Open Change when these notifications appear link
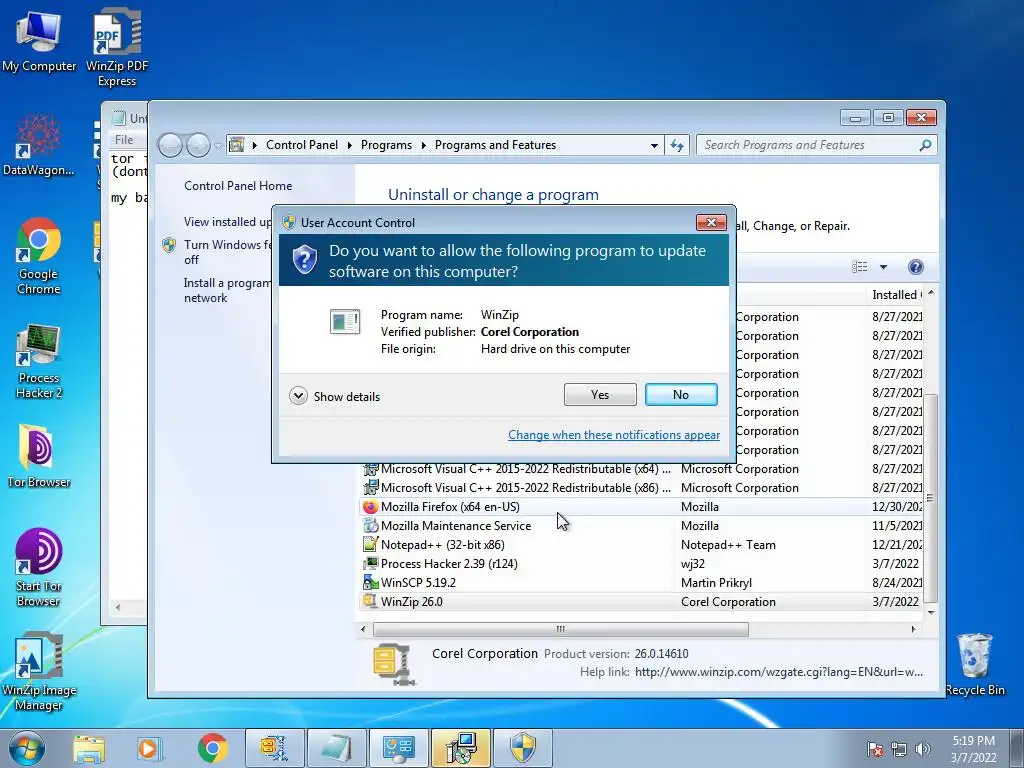Viewport: 1024px width, 768px height. coord(614,435)
